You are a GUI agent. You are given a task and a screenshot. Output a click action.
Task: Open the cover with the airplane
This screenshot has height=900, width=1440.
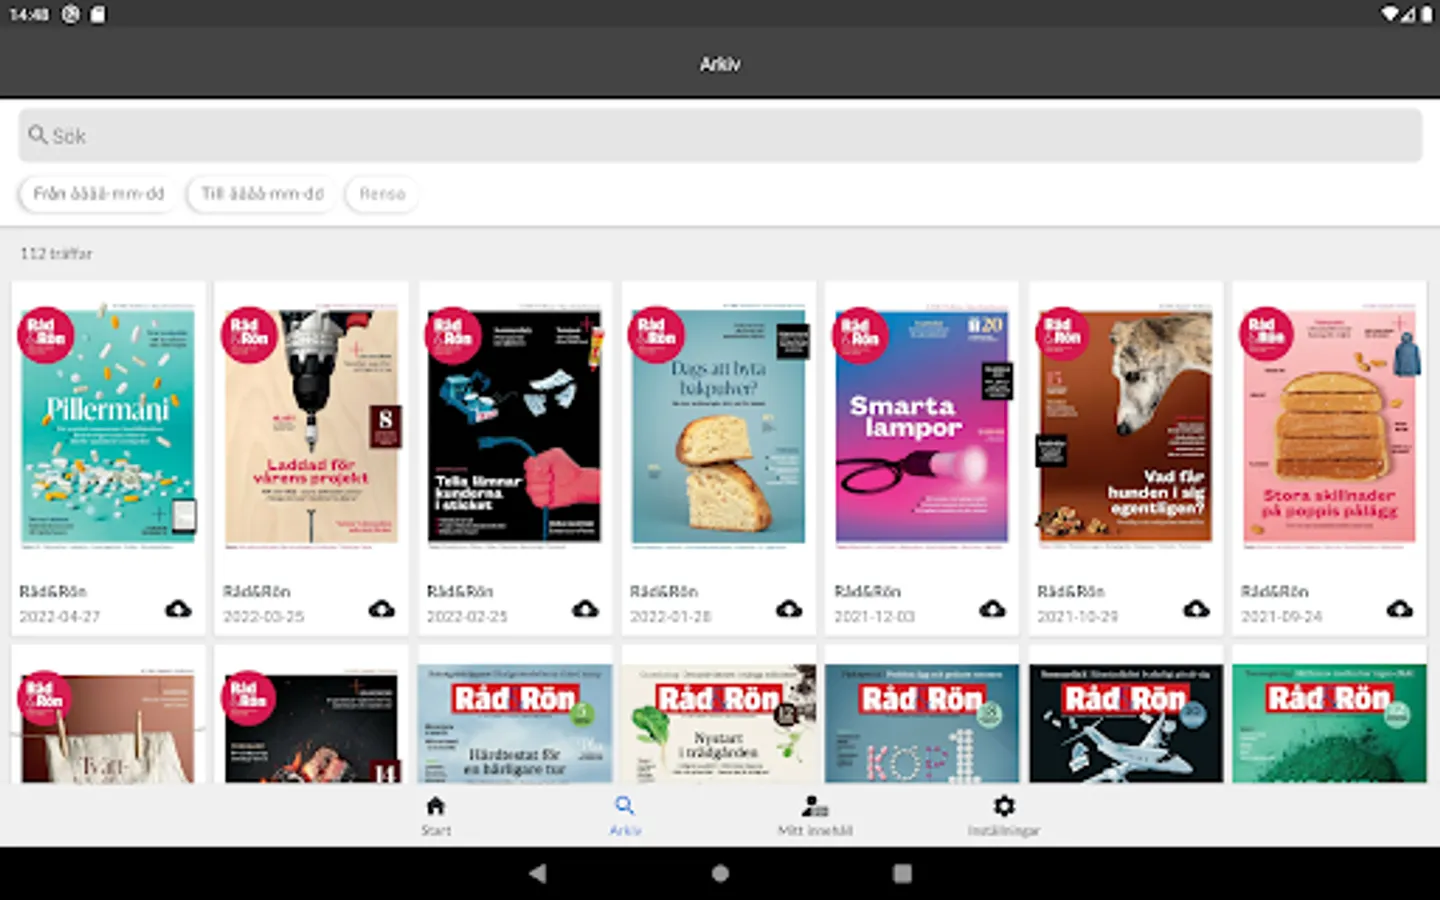coord(1126,723)
